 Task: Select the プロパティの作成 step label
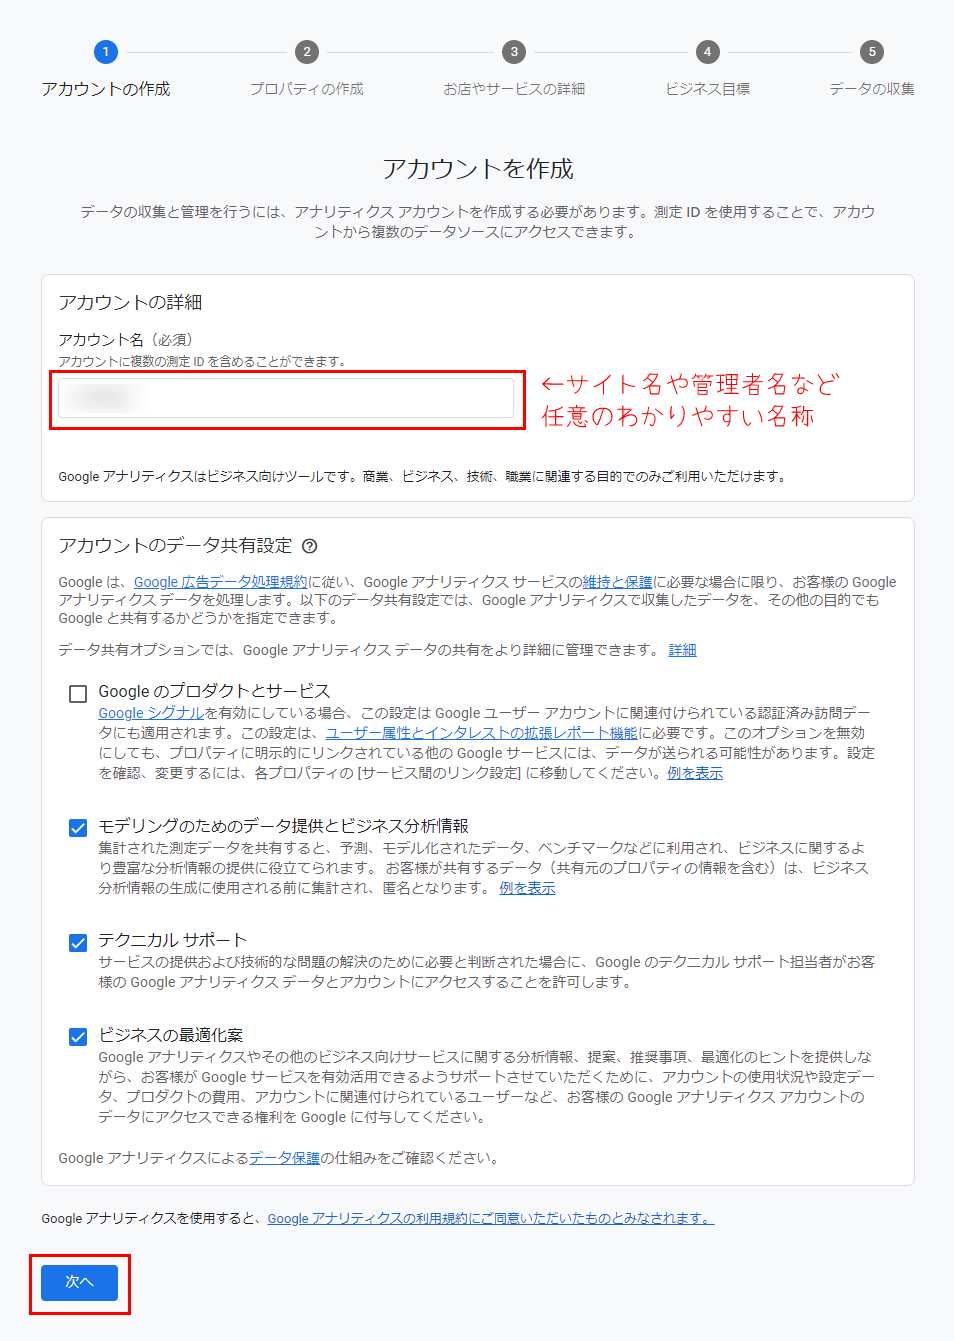[307, 89]
